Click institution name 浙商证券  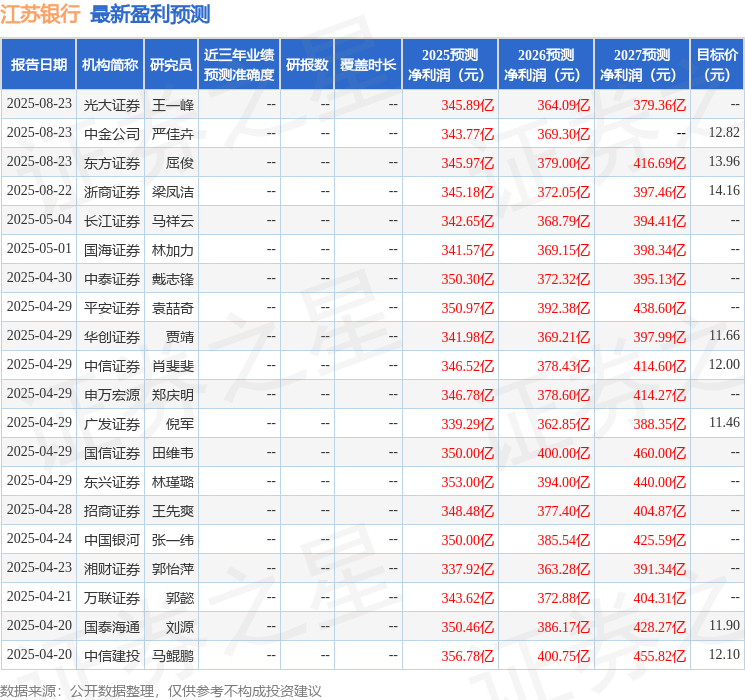pos(112,192)
